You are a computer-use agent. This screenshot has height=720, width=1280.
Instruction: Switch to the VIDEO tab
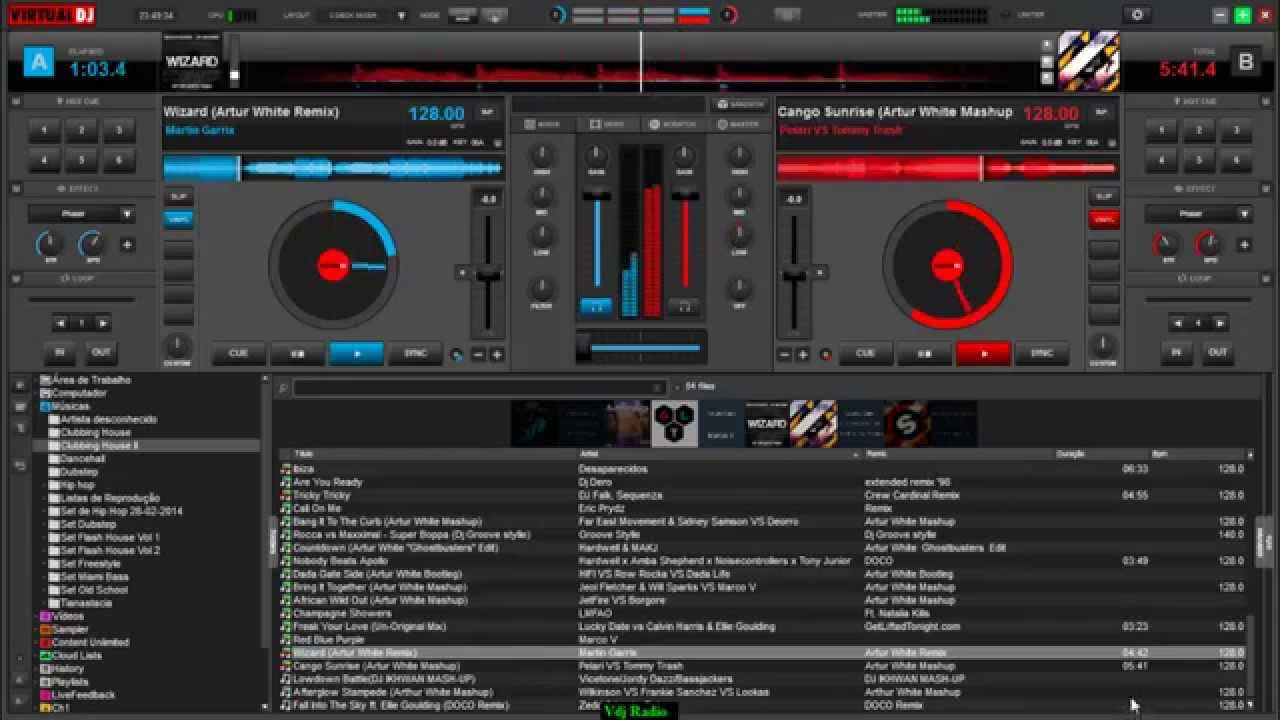pos(606,124)
